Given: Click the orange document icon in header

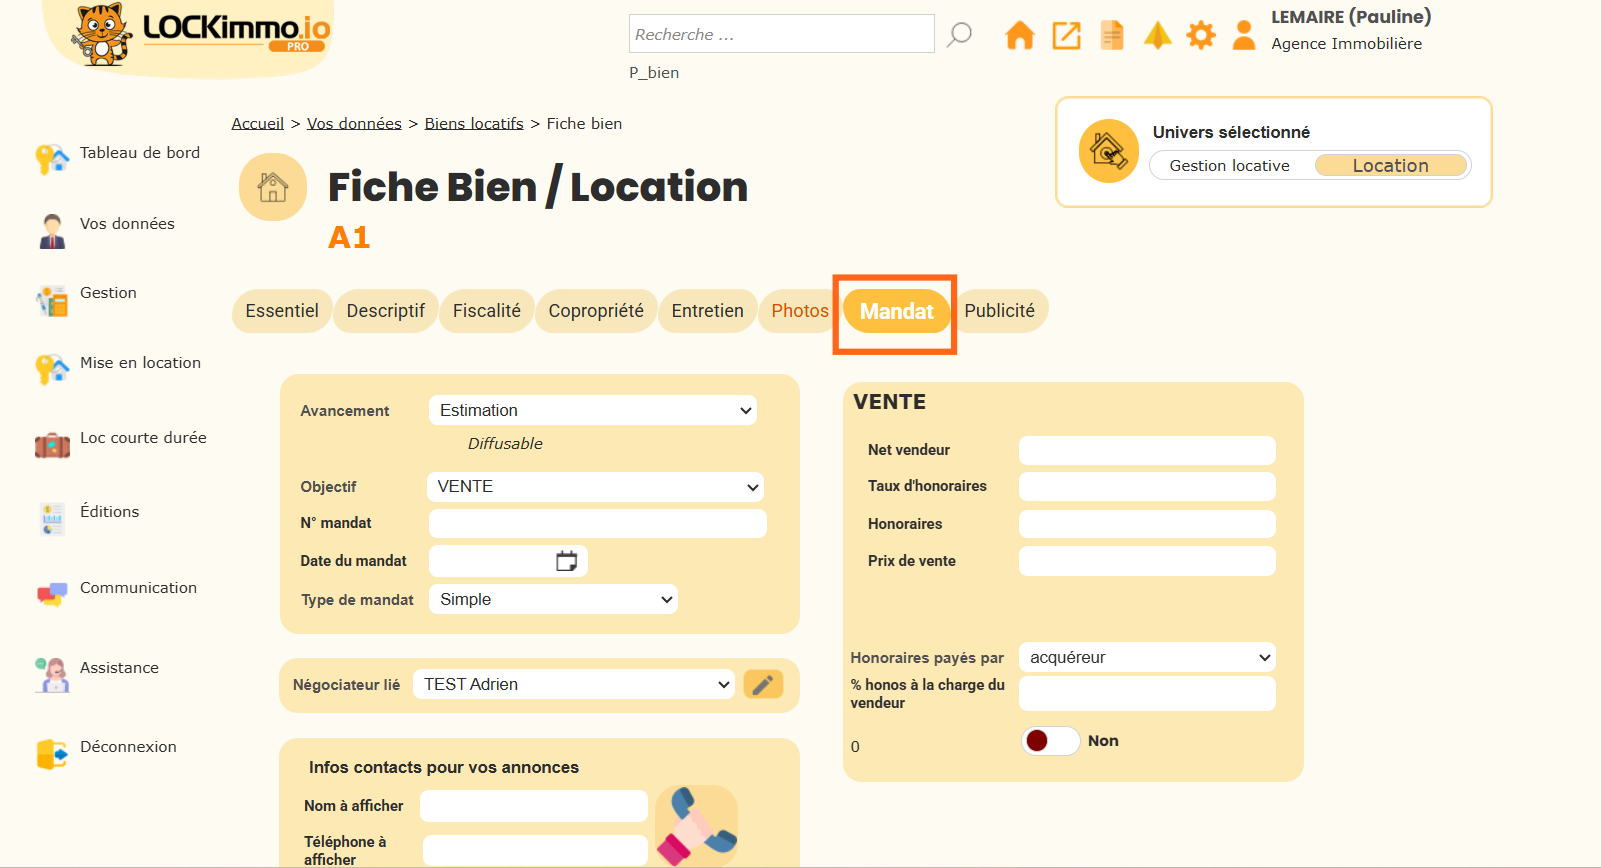Looking at the screenshot, I should pyautogui.click(x=1112, y=35).
